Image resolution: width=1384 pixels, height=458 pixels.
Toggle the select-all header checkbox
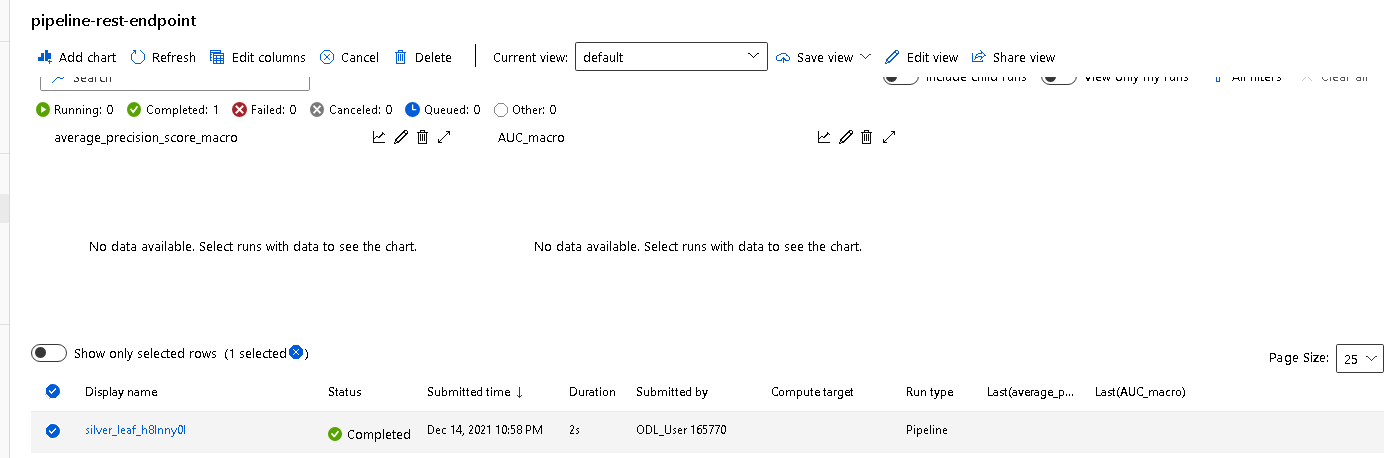(x=53, y=391)
